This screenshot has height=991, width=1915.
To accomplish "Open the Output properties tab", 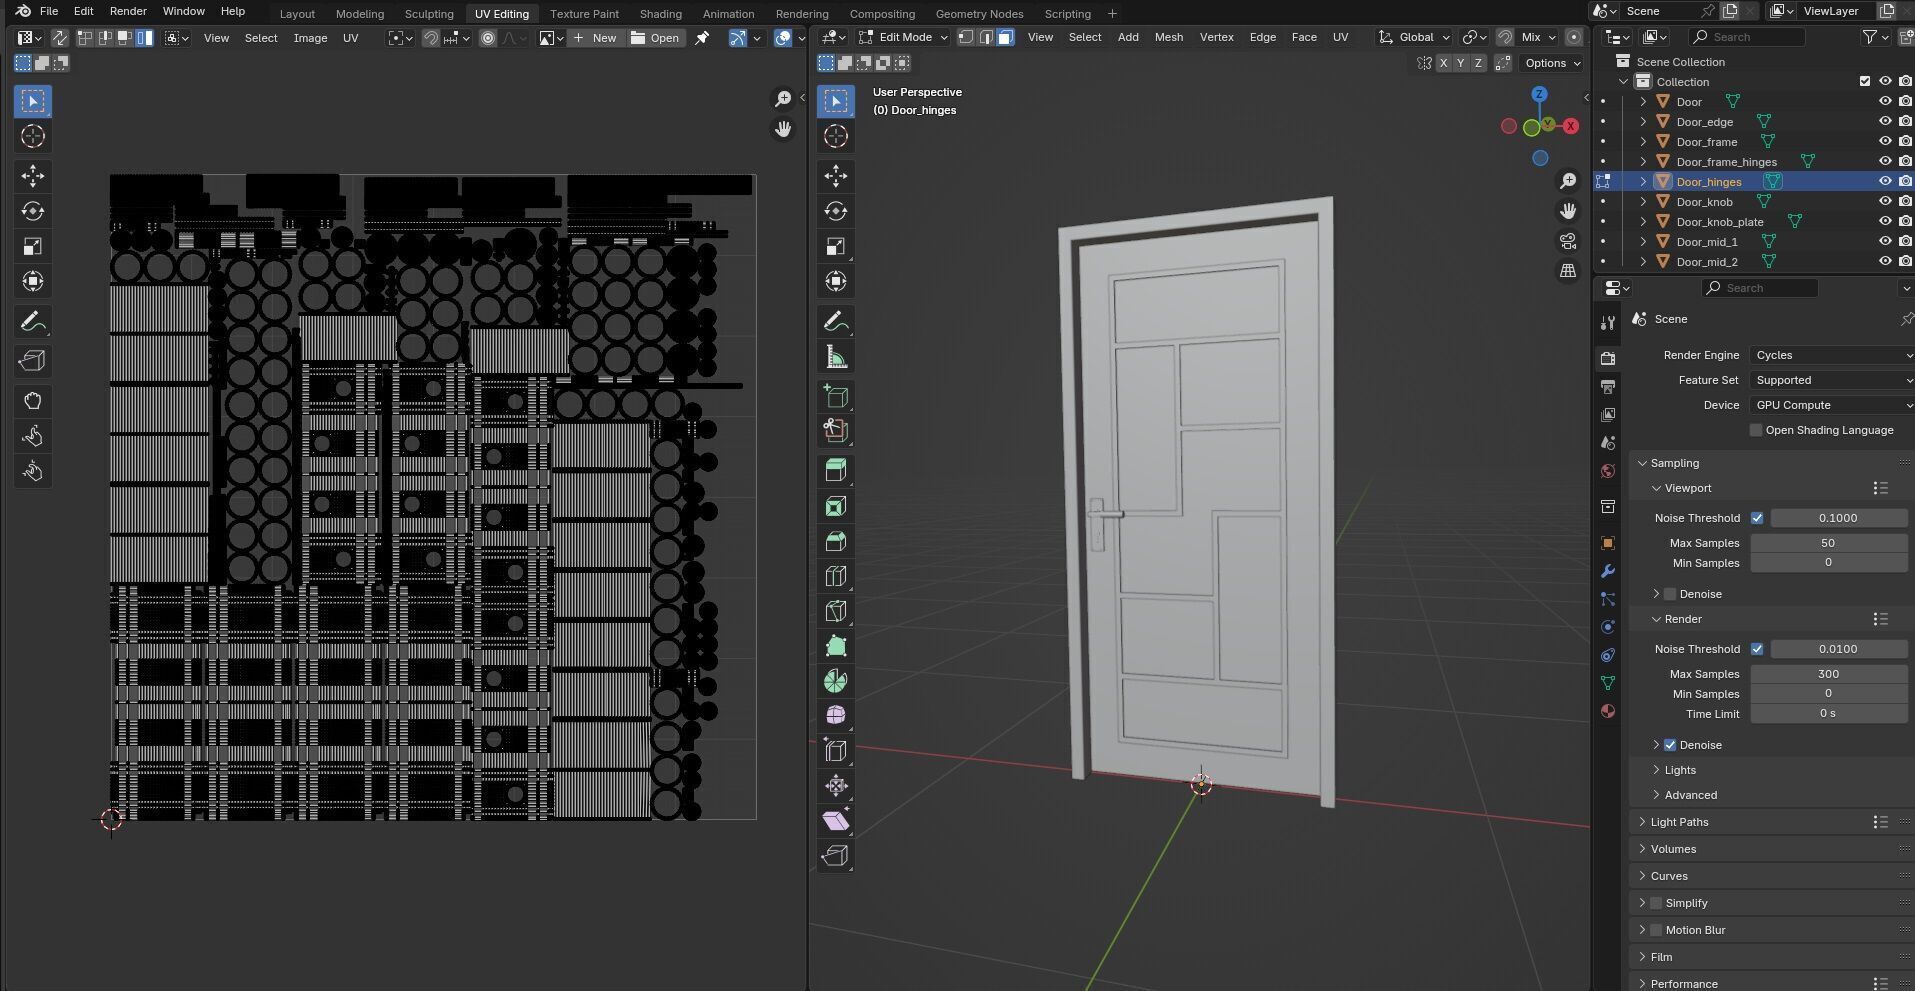I will [x=1608, y=386].
